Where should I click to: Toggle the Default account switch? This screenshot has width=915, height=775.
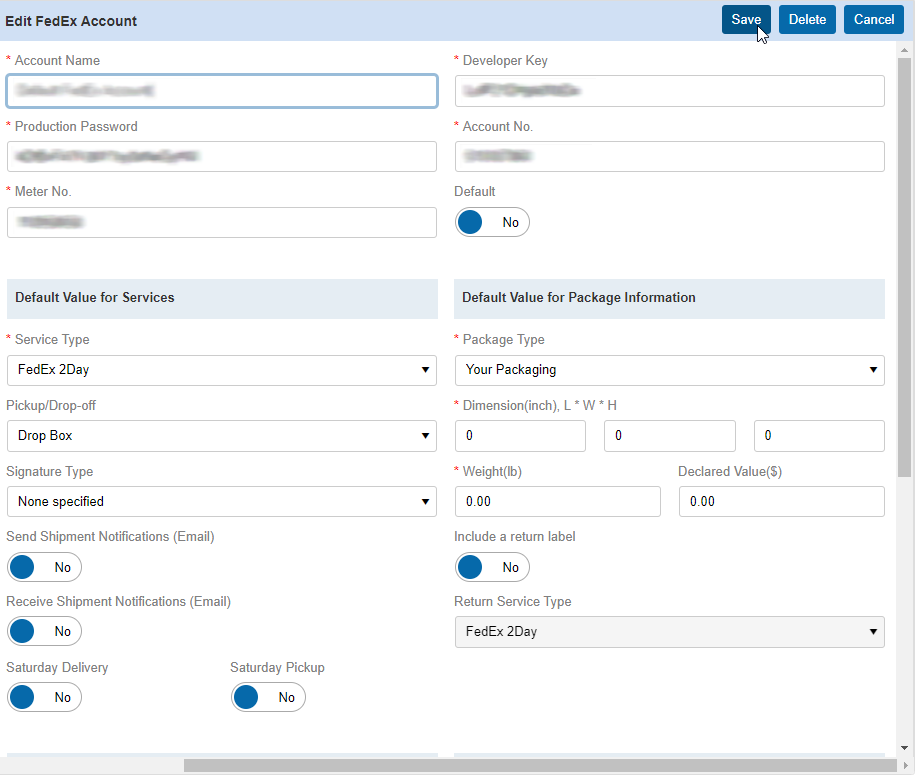click(492, 222)
